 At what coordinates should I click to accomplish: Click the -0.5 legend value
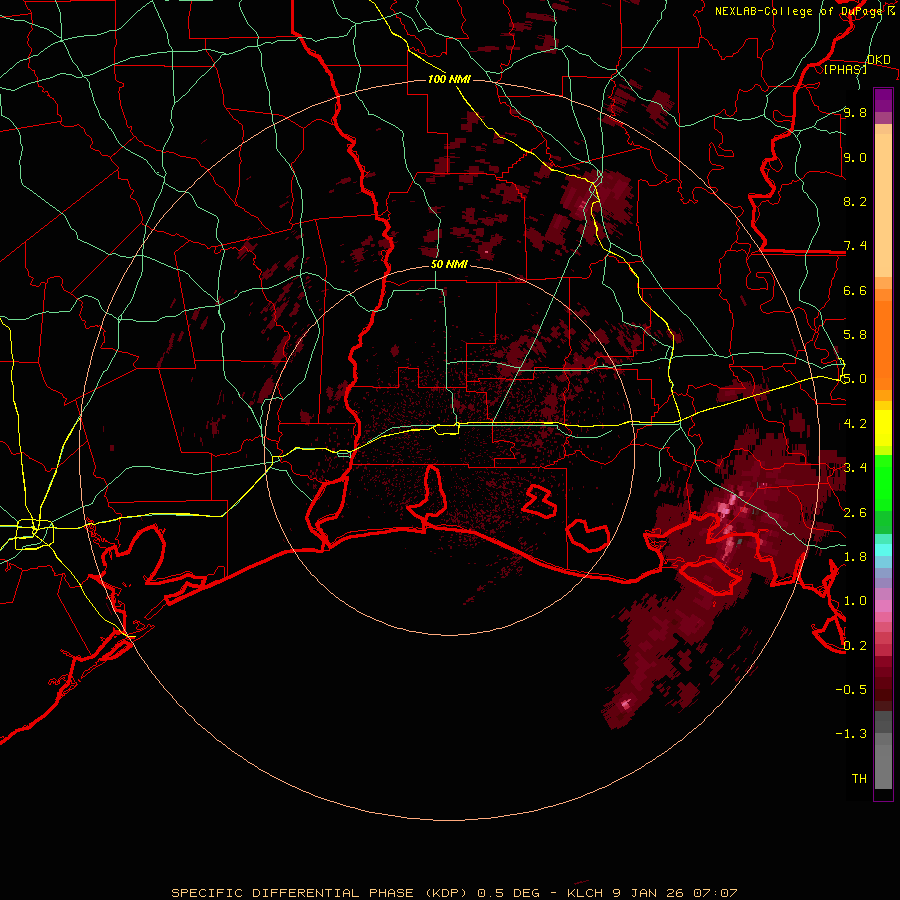pos(851,690)
